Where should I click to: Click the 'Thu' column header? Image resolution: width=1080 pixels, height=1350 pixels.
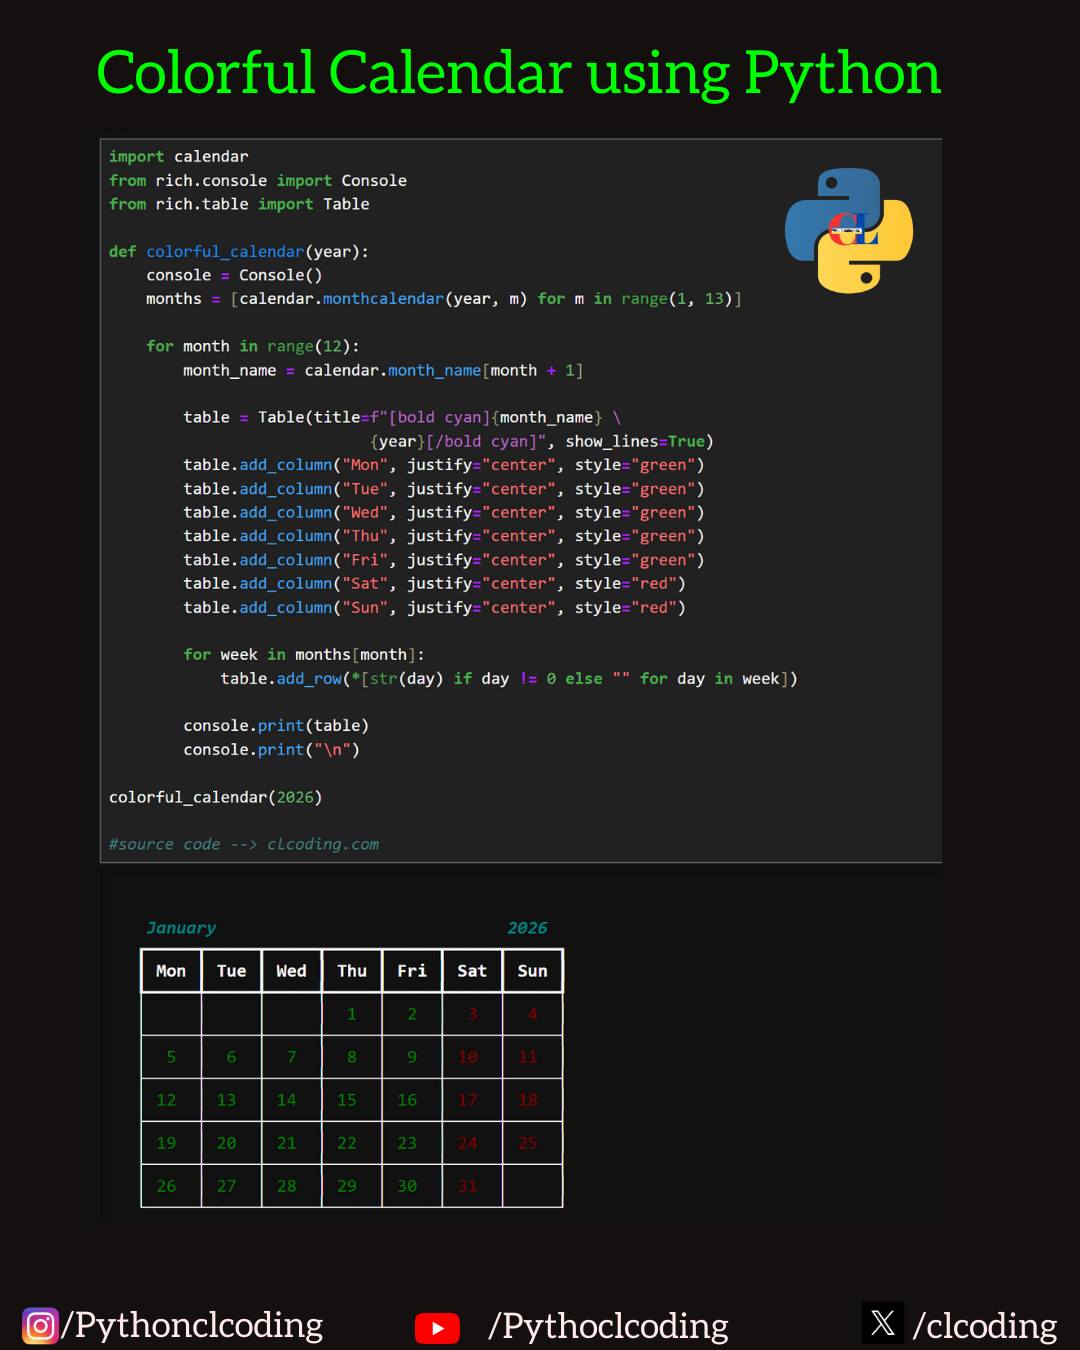pos(352,971)
